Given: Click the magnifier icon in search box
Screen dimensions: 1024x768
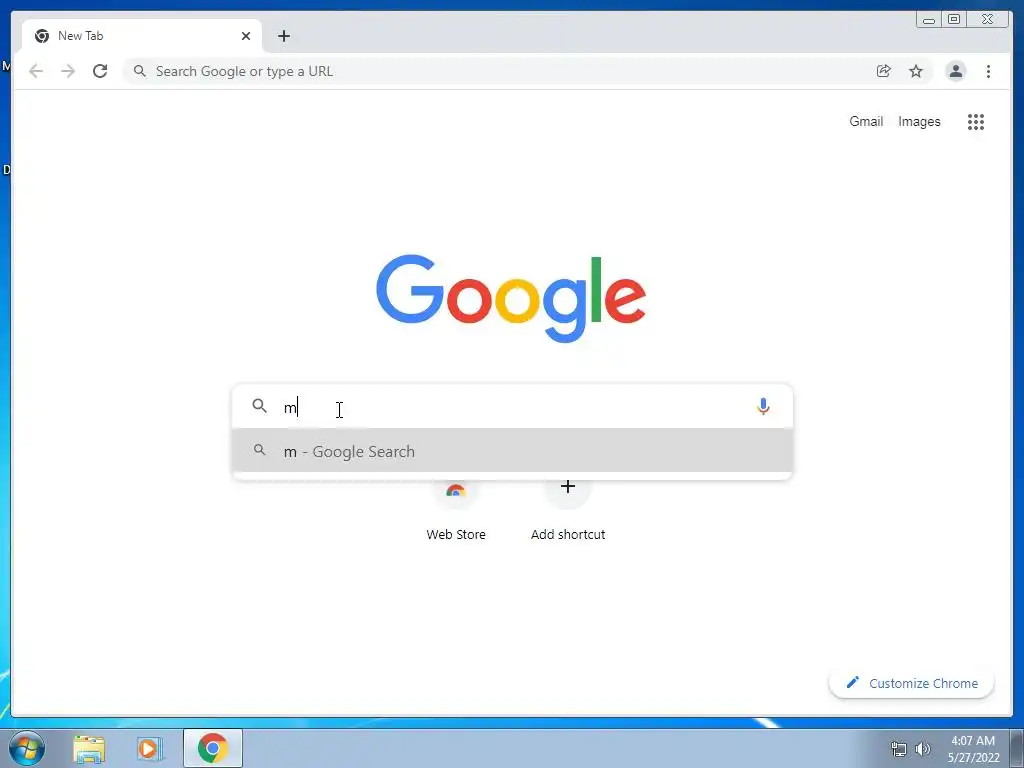Looking at the screenshot, I should pos(259,406).
